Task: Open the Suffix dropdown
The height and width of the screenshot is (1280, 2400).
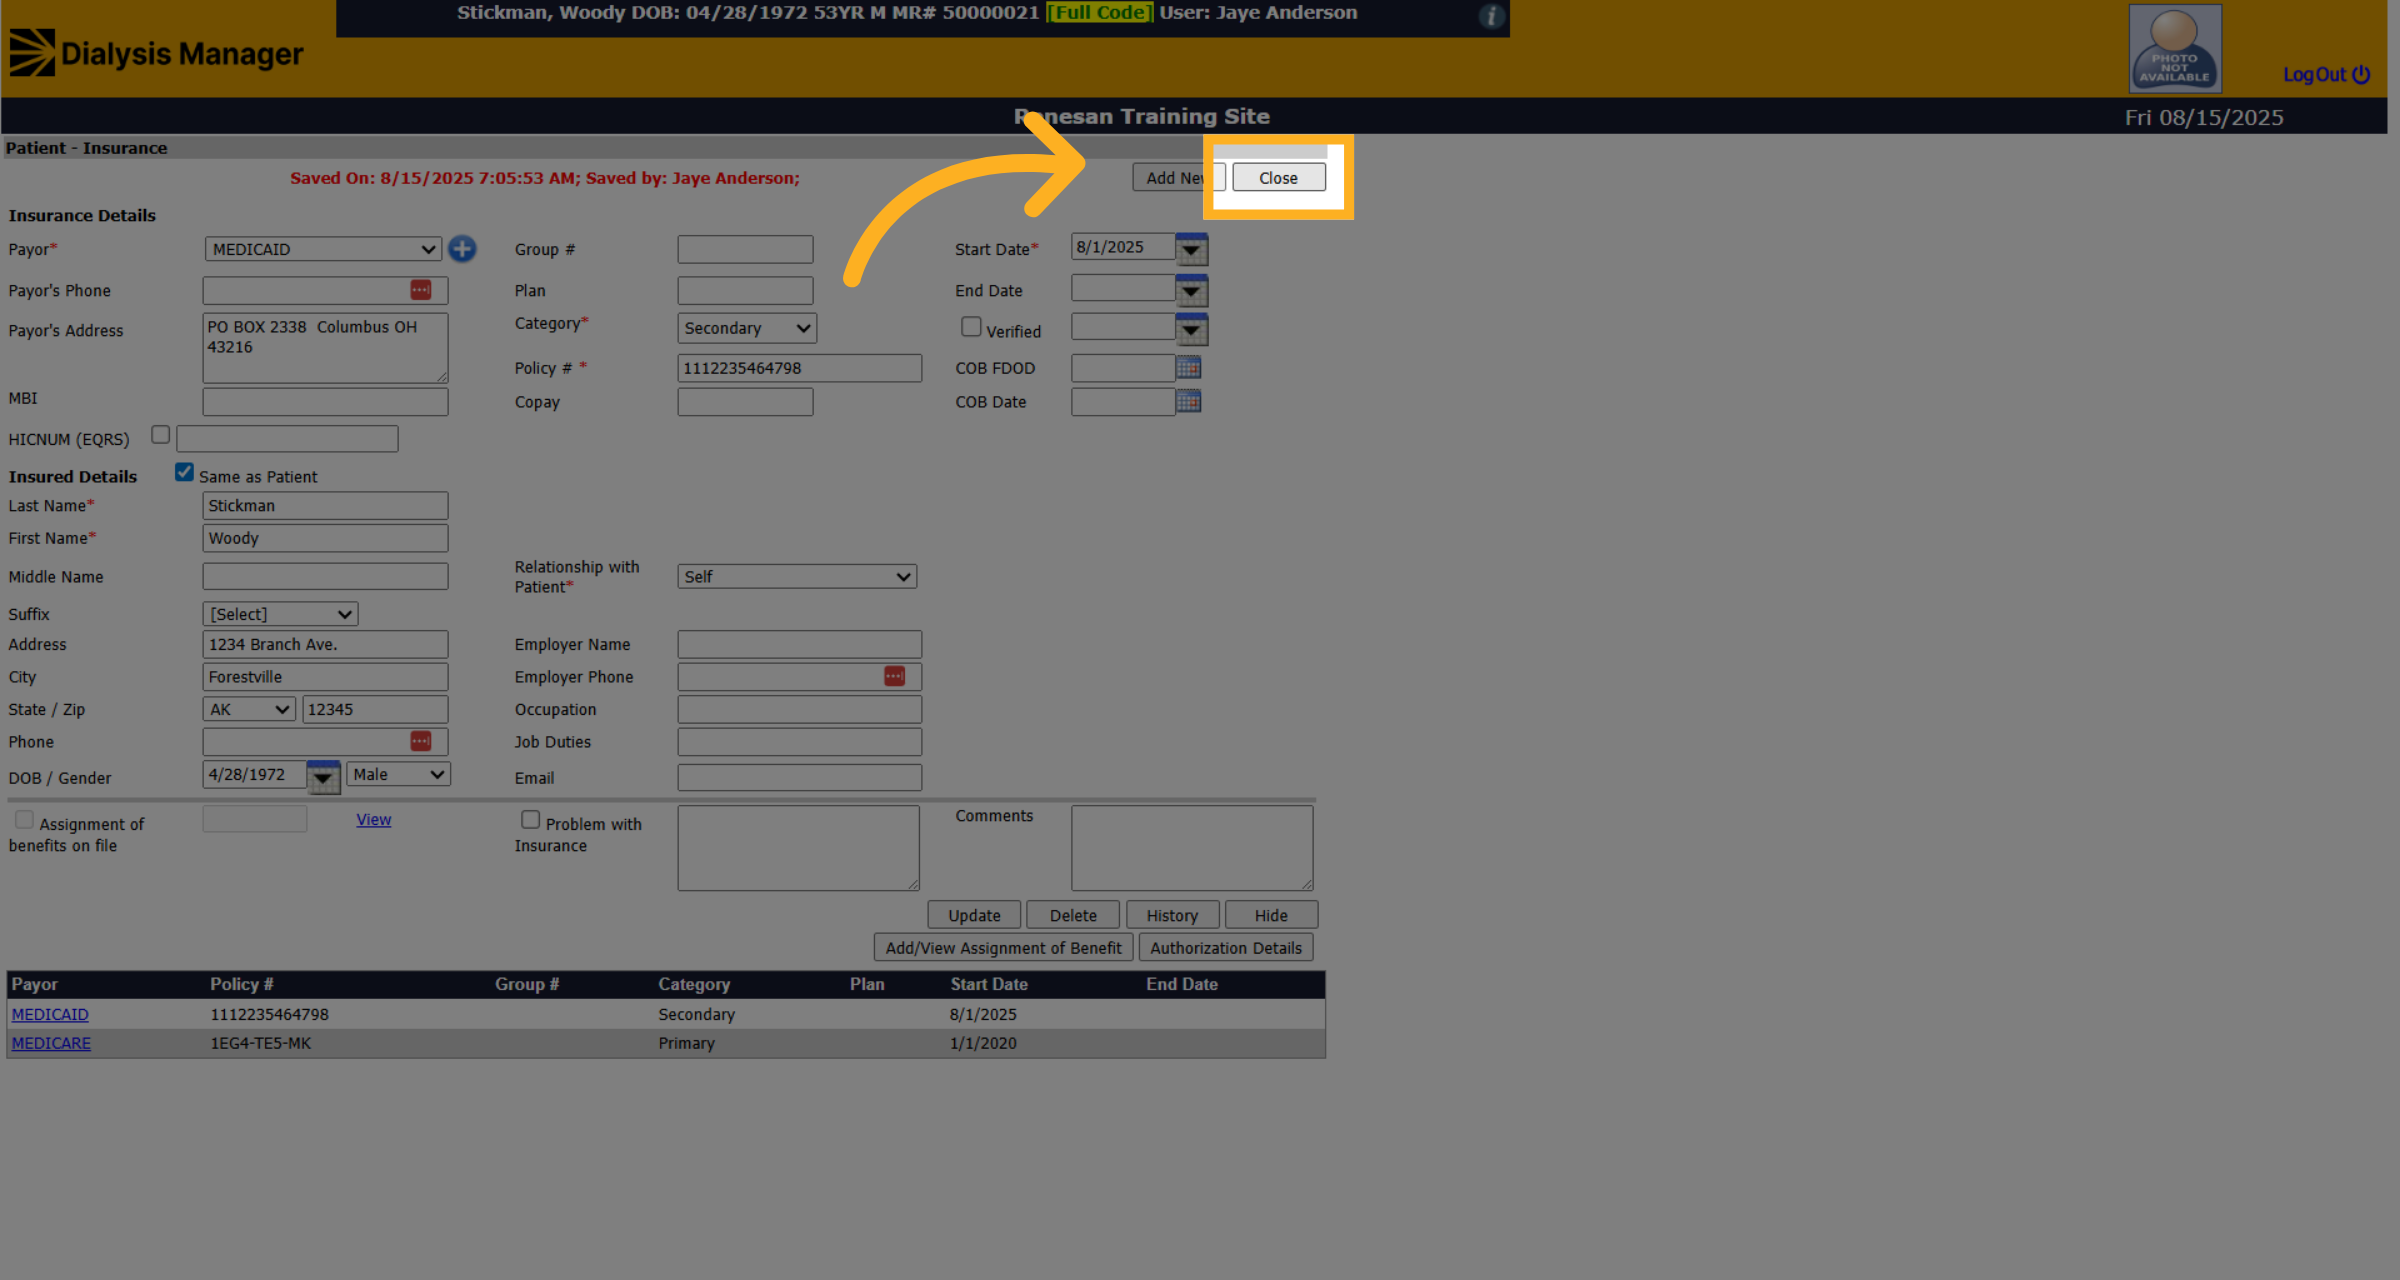Action: [280, 614]
